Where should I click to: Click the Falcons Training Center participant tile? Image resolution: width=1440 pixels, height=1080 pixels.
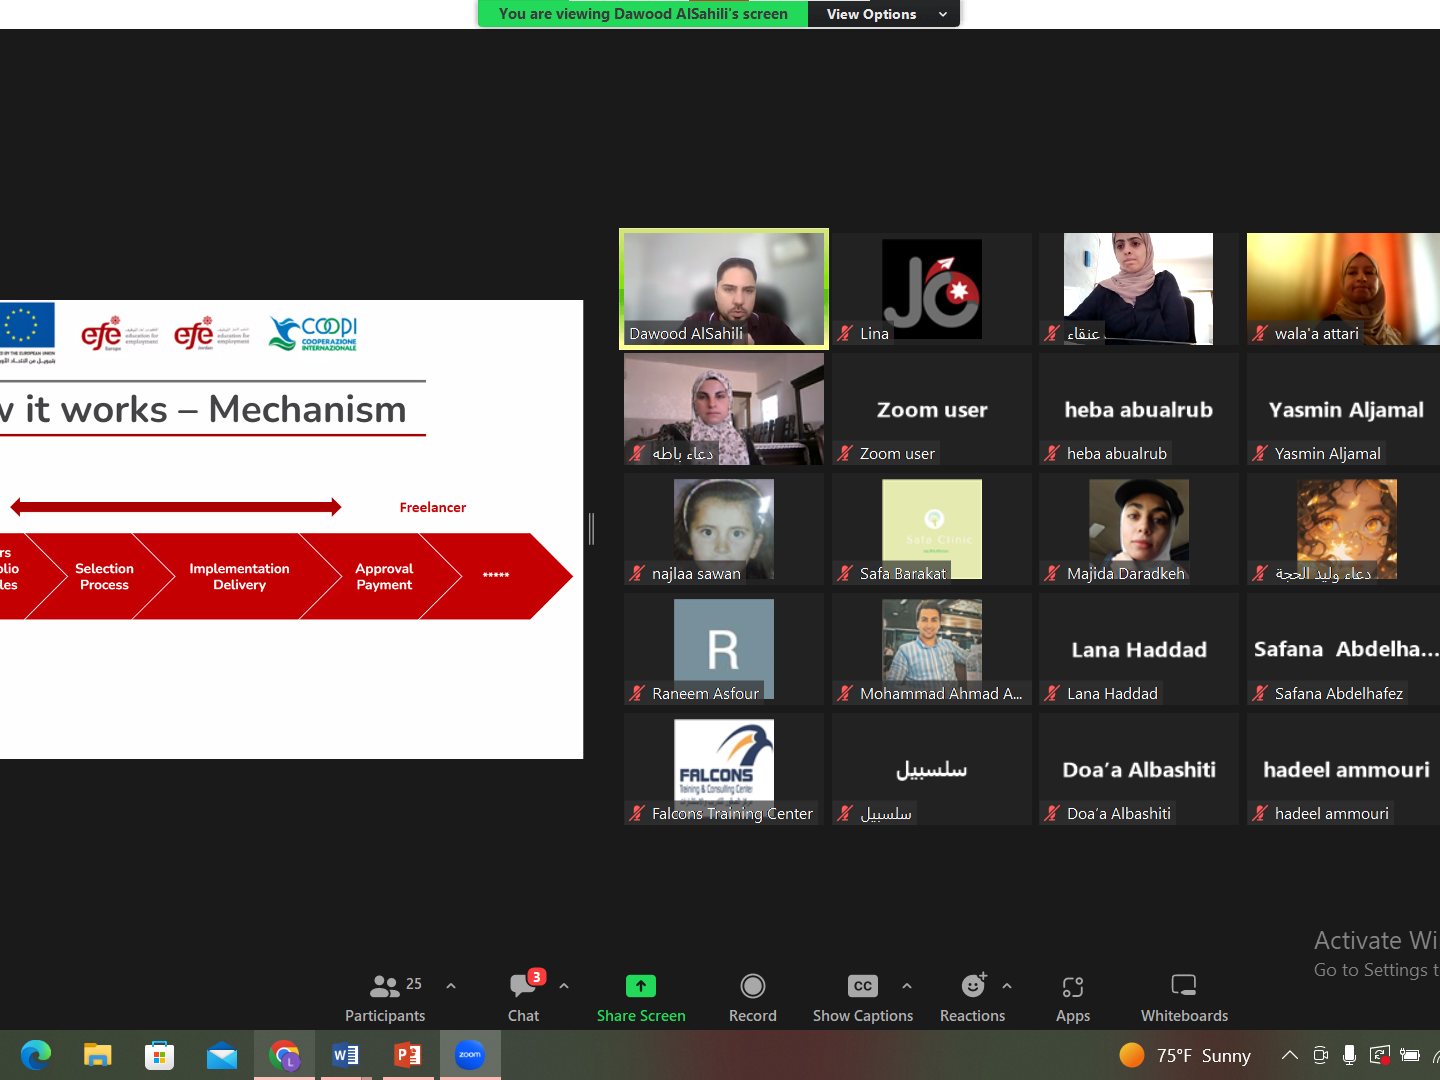point(724,769)
